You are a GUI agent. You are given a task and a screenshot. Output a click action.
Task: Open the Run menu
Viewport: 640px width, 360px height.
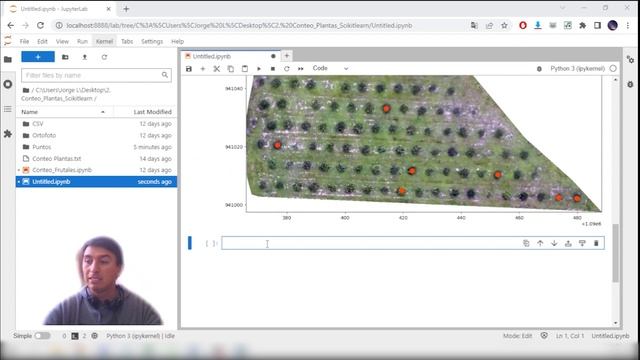click(x=82, y=41)
